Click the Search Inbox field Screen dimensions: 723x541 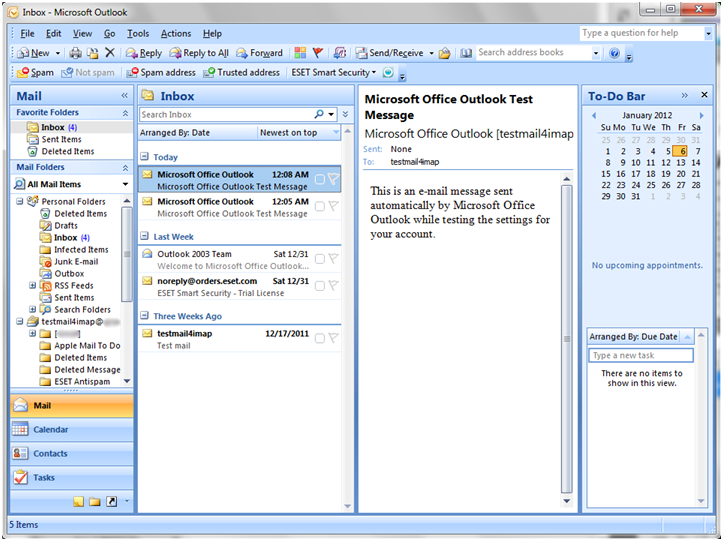(x=226, y=114)
